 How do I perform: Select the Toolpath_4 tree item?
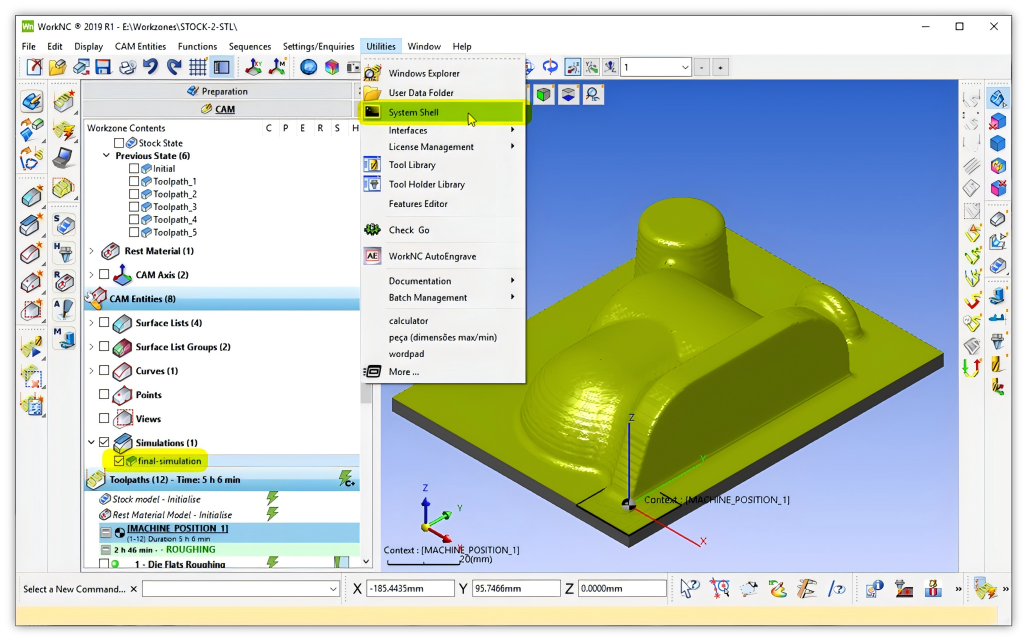click(x=174, y=219)
